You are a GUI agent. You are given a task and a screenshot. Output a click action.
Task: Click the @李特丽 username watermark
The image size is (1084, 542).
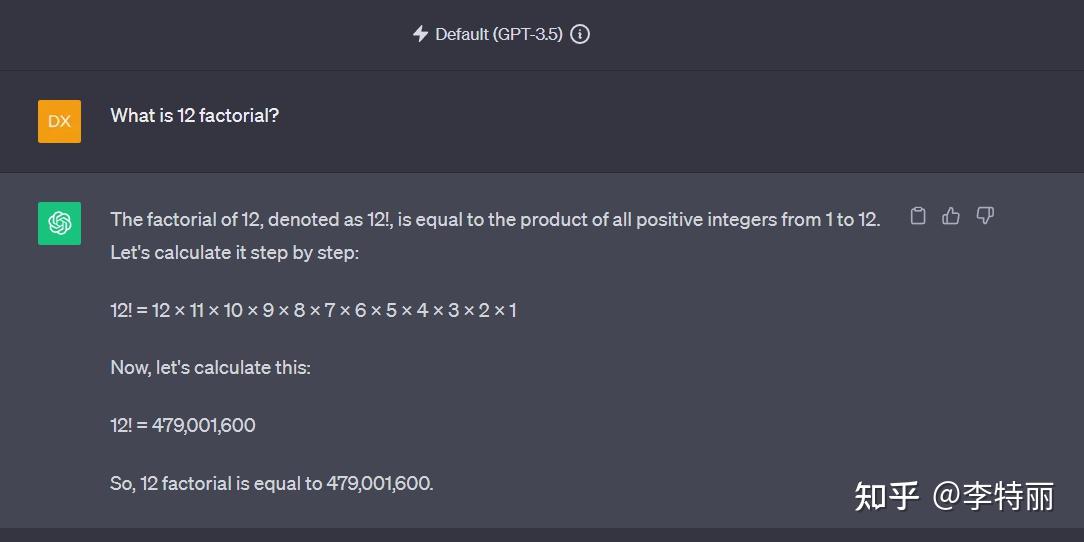[994, 496]
